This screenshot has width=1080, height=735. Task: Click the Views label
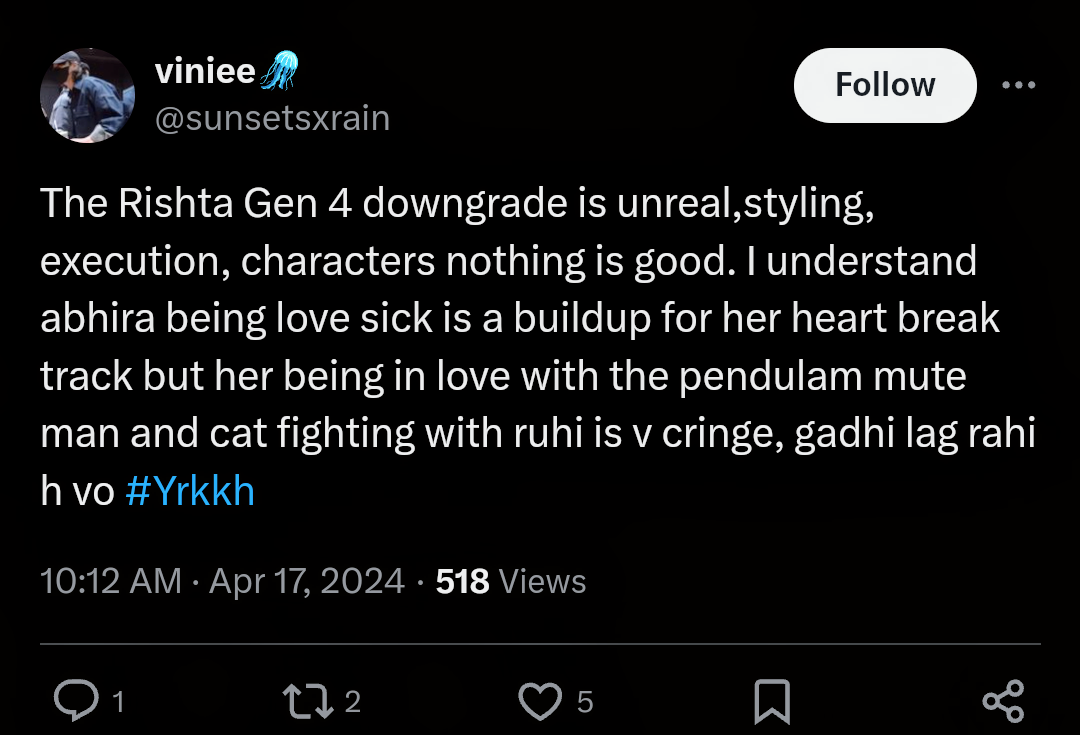pyautogui.click(x=542, y=581)
